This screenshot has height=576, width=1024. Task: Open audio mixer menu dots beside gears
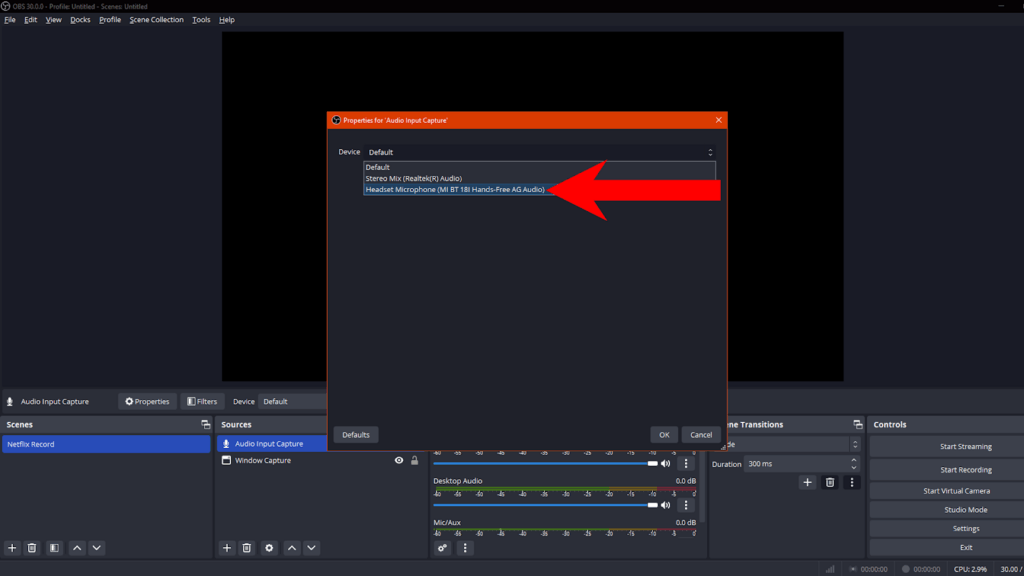[465, 548]
